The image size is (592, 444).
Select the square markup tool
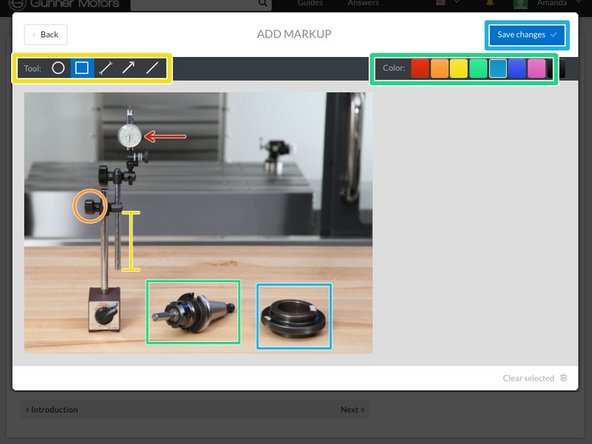coord(82,68)
